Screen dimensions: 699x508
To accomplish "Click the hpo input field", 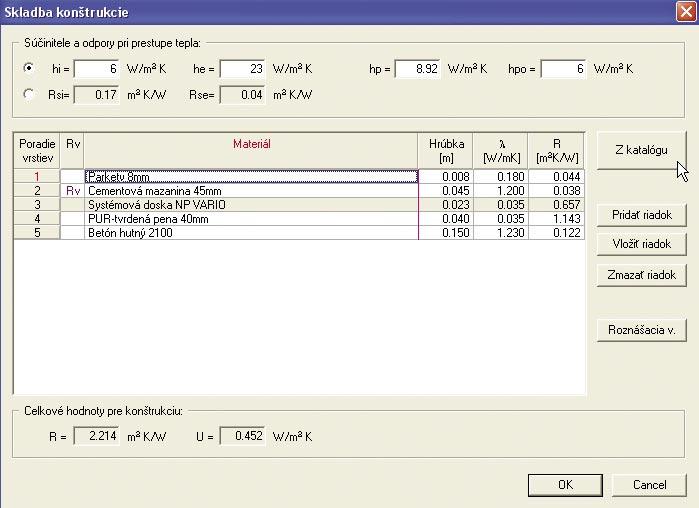I will click(x=563, y=69).
